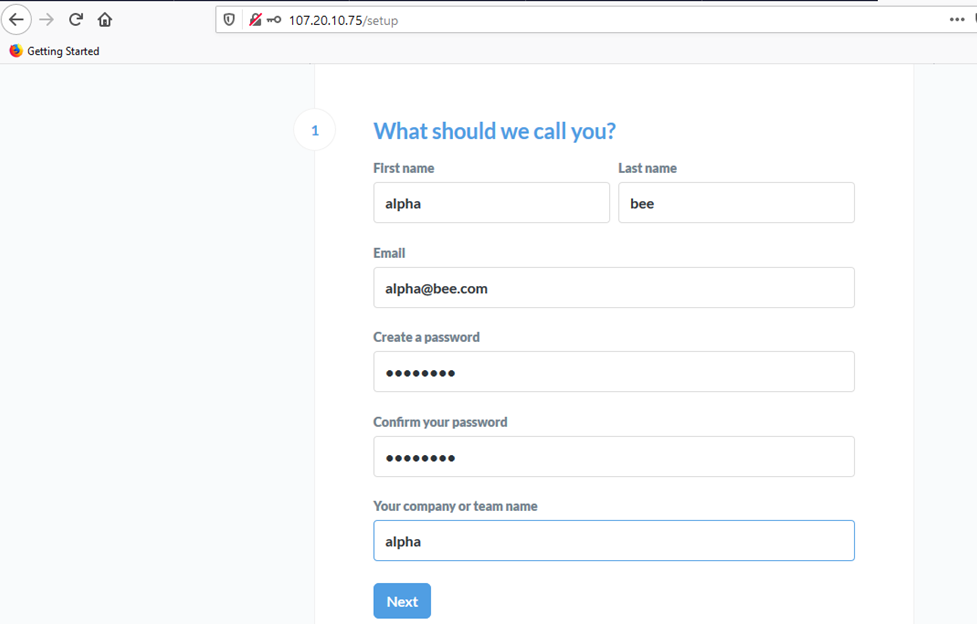Click the 'Your company or team name' label

coord(455,506)
